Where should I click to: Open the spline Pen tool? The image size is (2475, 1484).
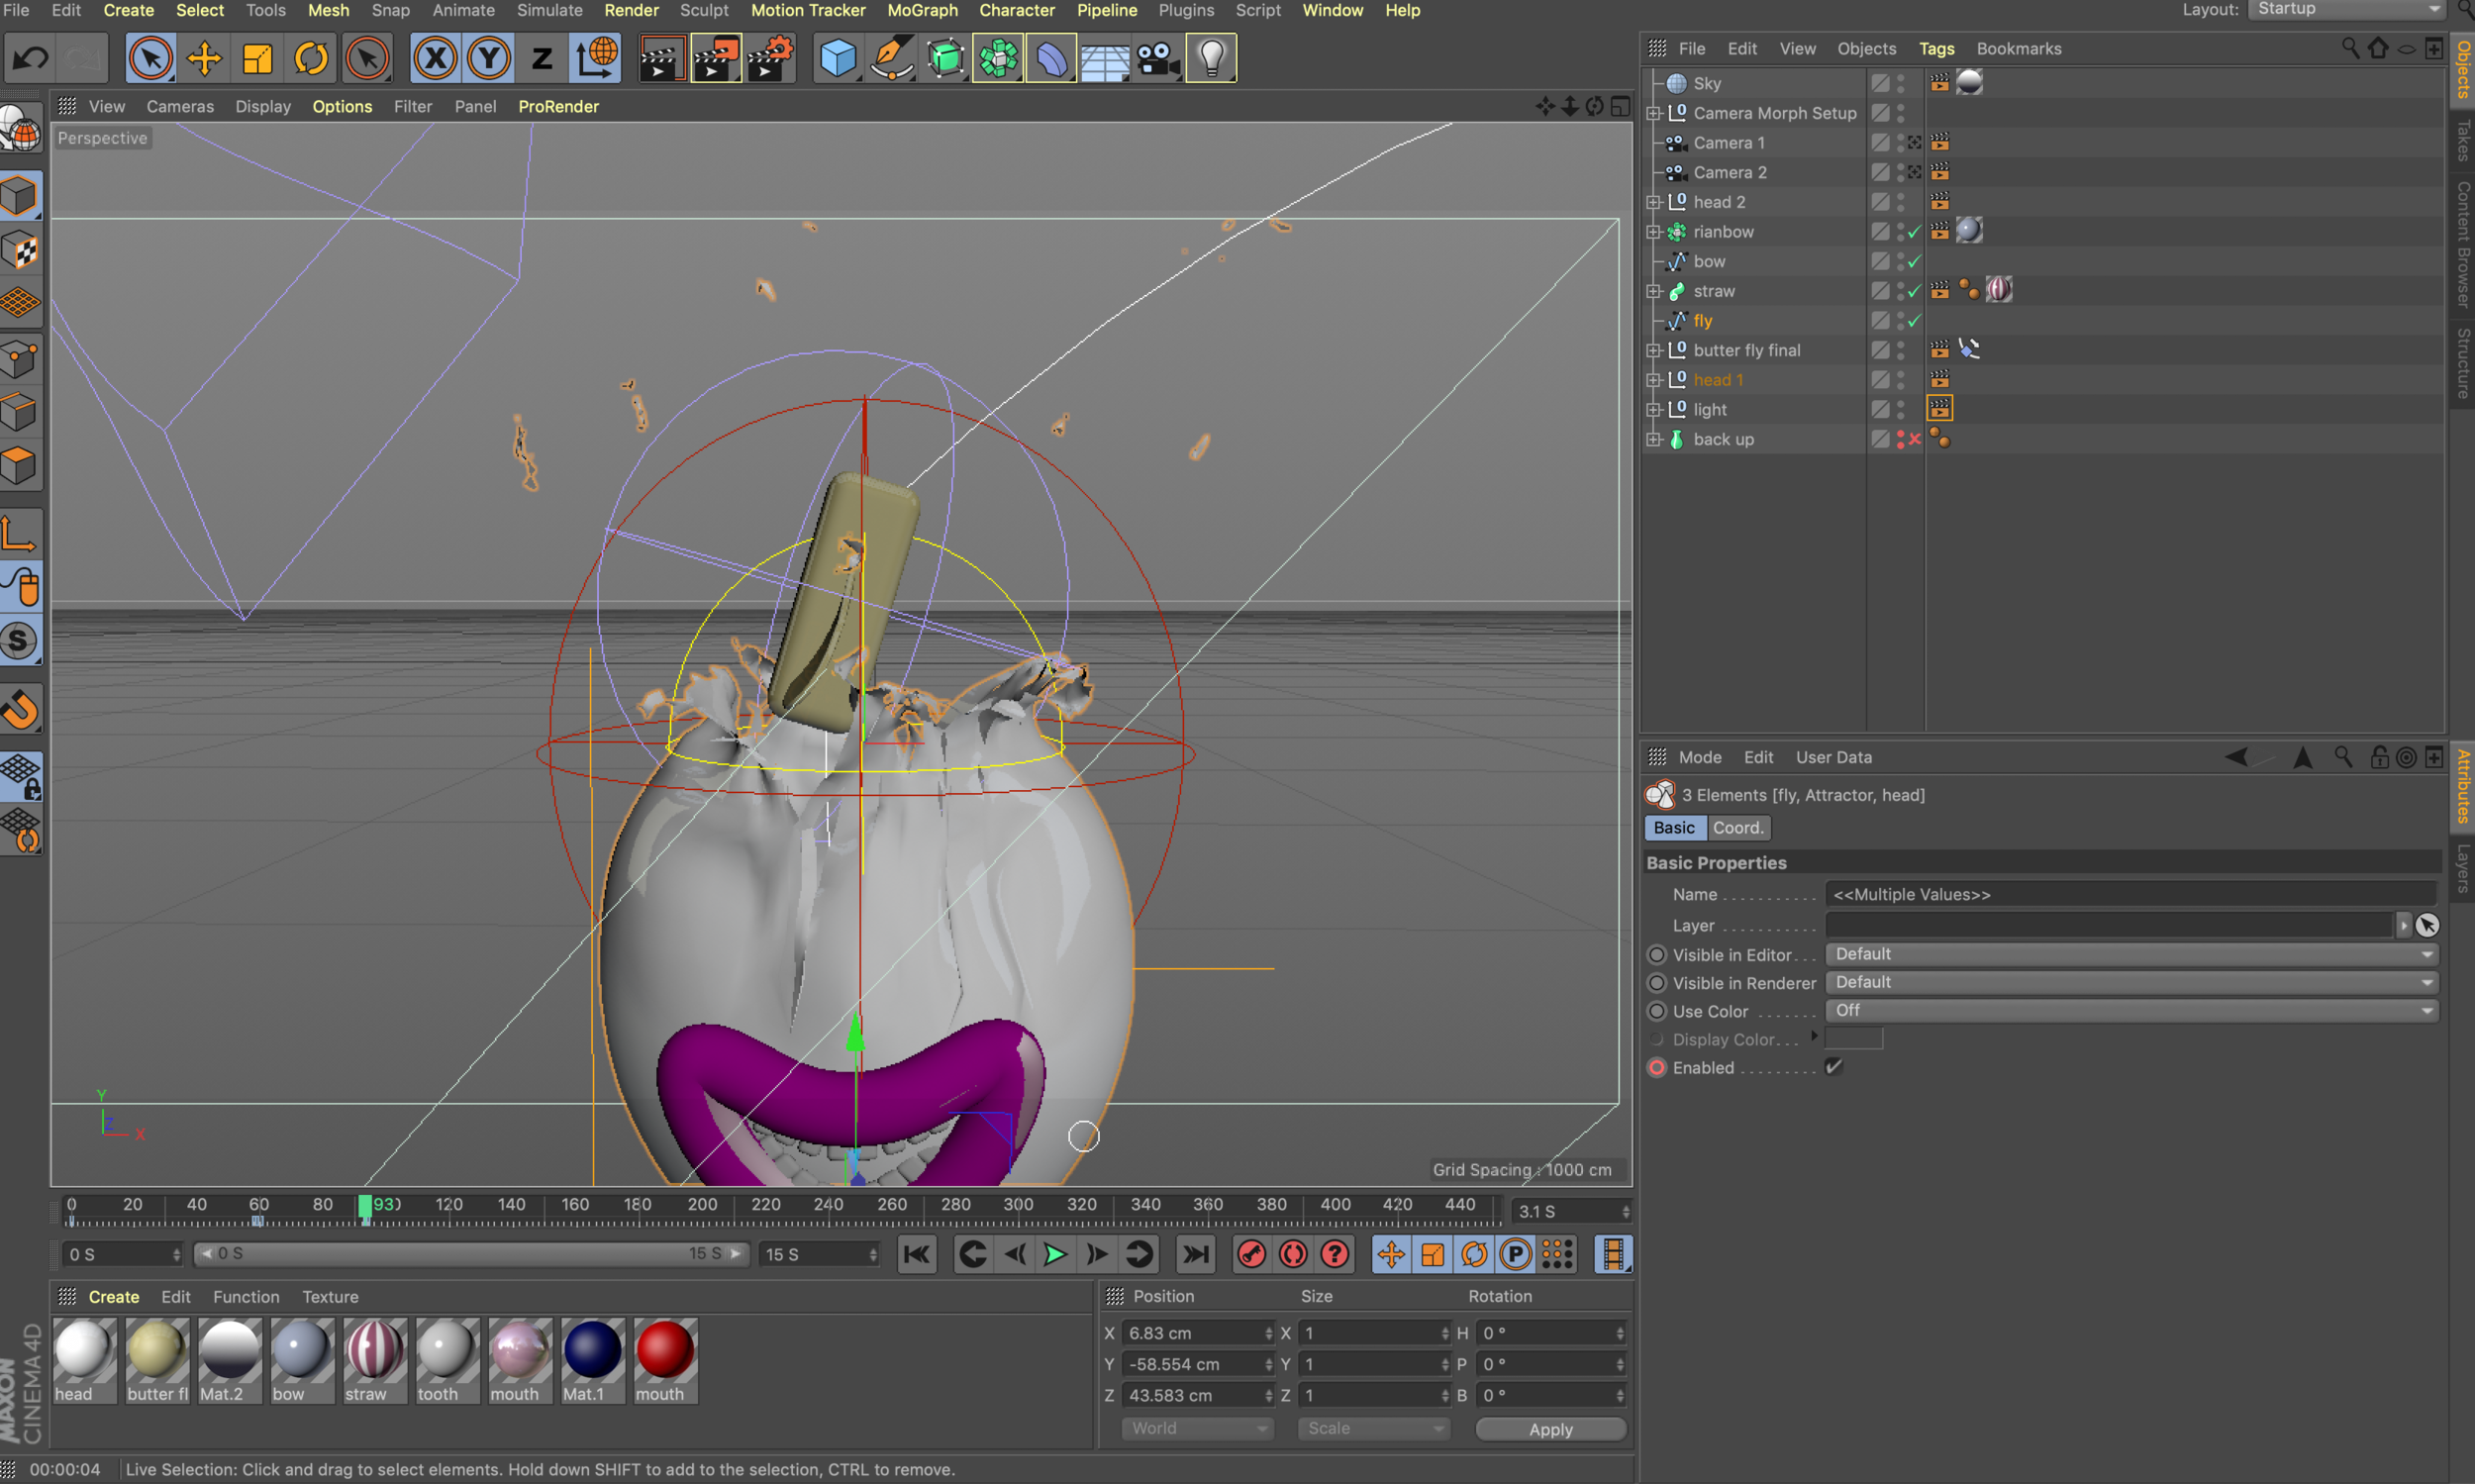pos(891,58)
